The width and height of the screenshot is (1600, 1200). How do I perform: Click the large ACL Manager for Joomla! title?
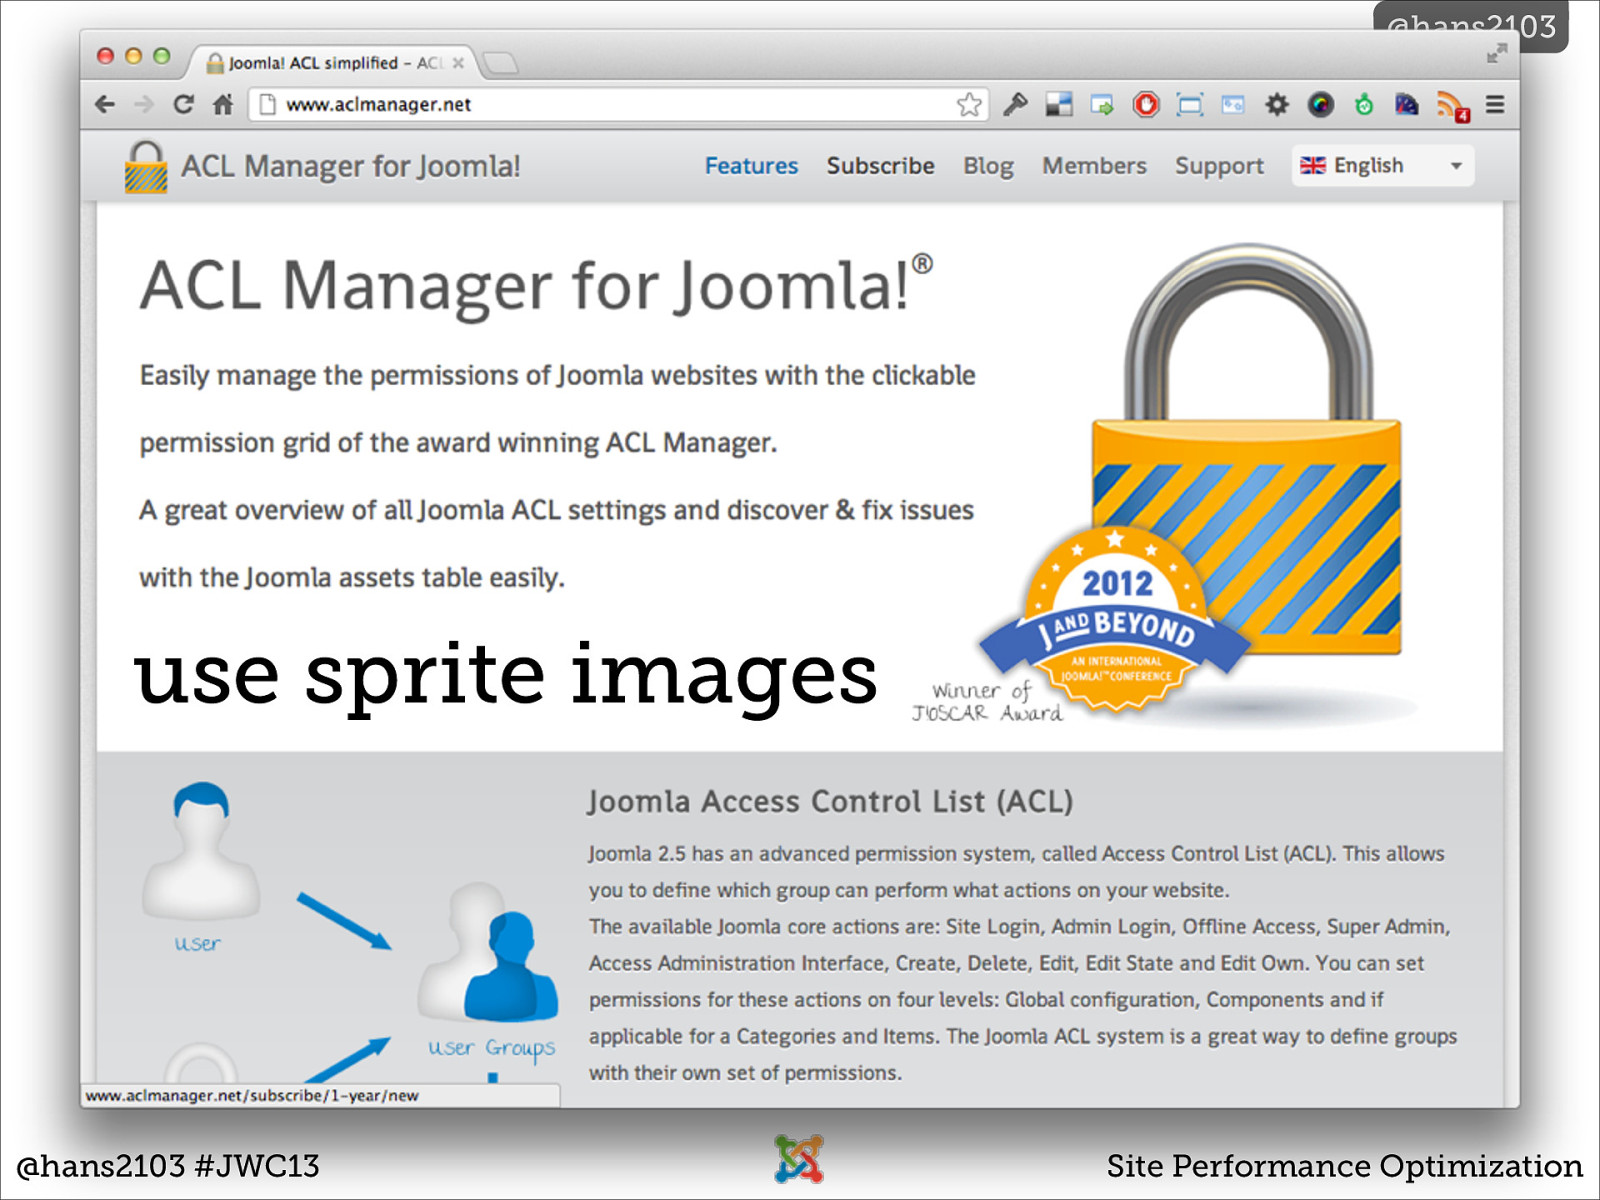pyautogui.click(x=536, y=286)
